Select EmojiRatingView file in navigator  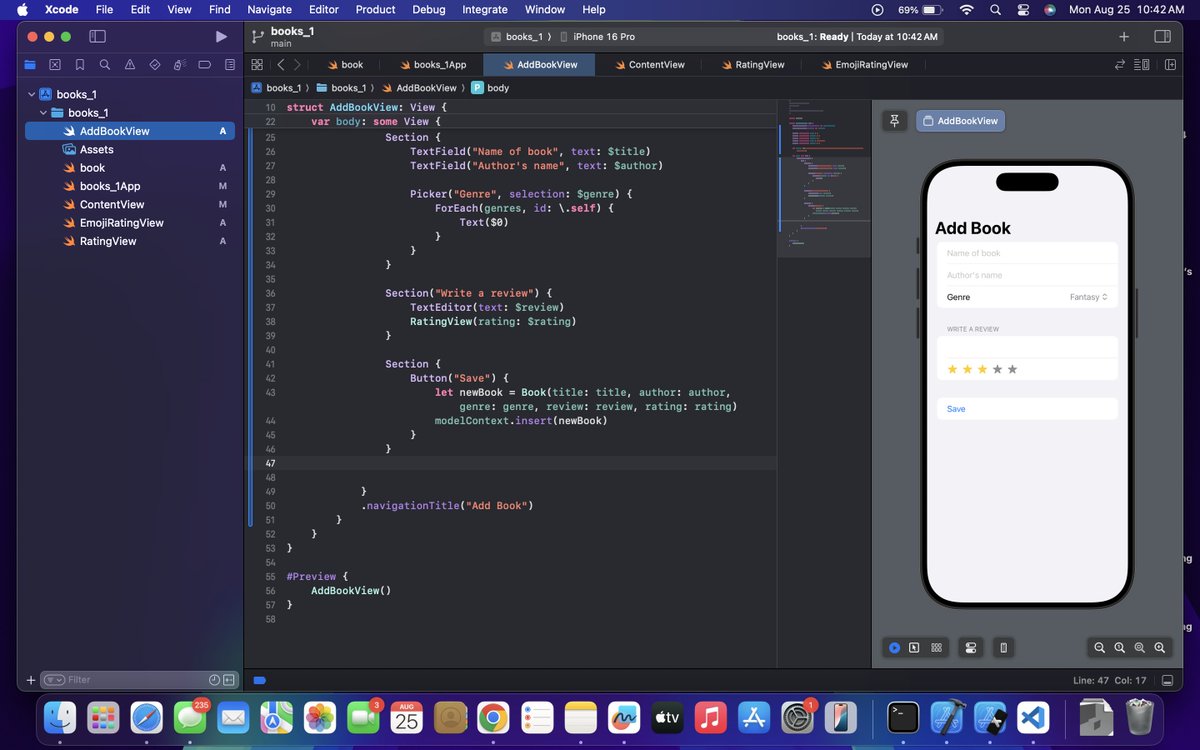click(132, 223)
